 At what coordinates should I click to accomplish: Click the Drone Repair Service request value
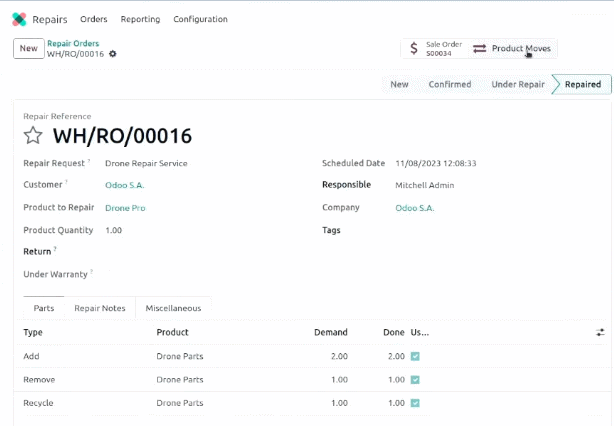point(146,163)
